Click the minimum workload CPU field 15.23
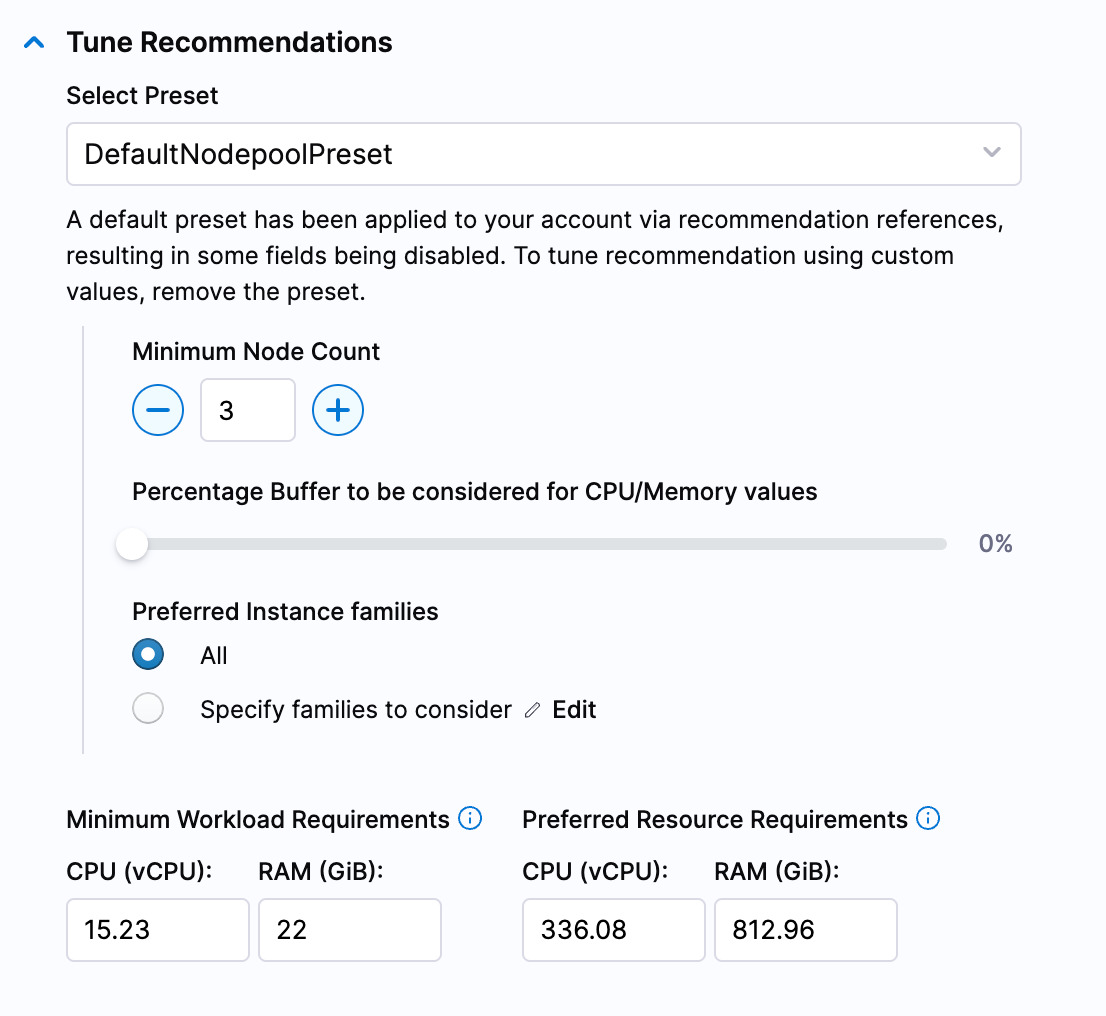The image size is (1106, 1016). pos(157,930)
